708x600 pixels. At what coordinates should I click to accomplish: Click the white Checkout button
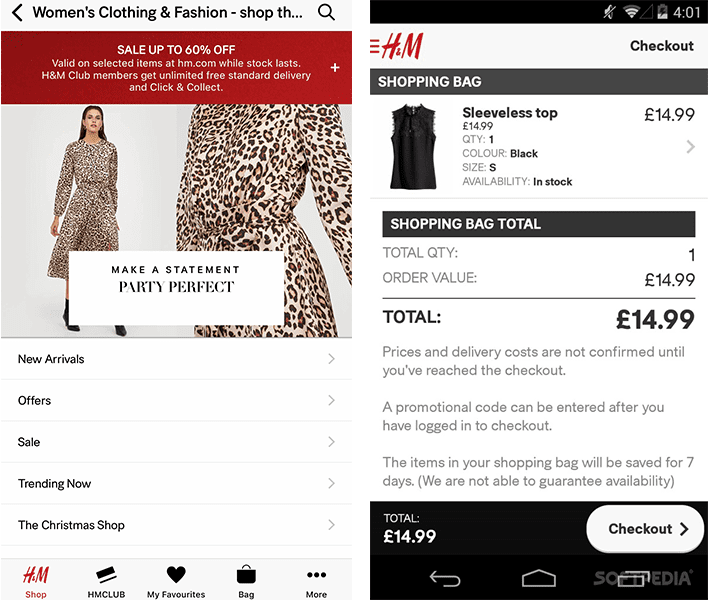pos(645,529)
